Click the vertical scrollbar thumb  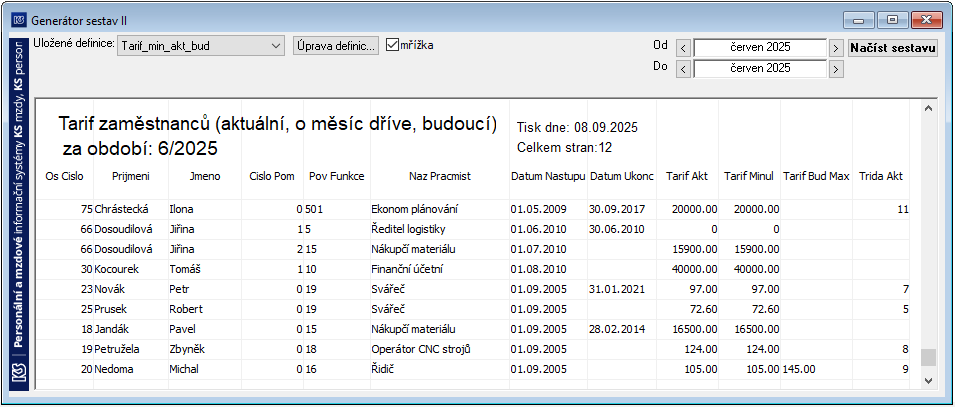pyautogui.click(x=928, y=358)
